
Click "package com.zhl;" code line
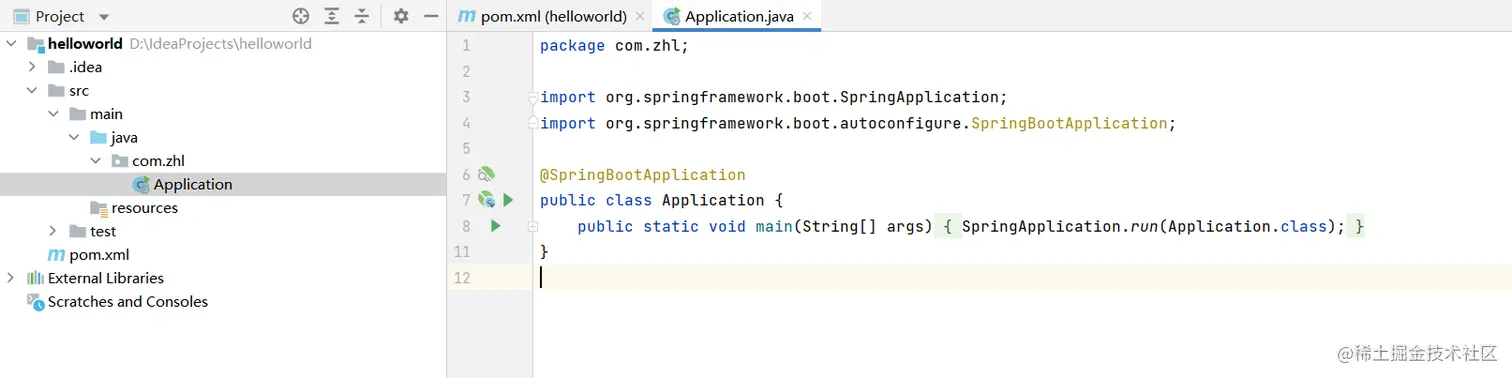614,45
